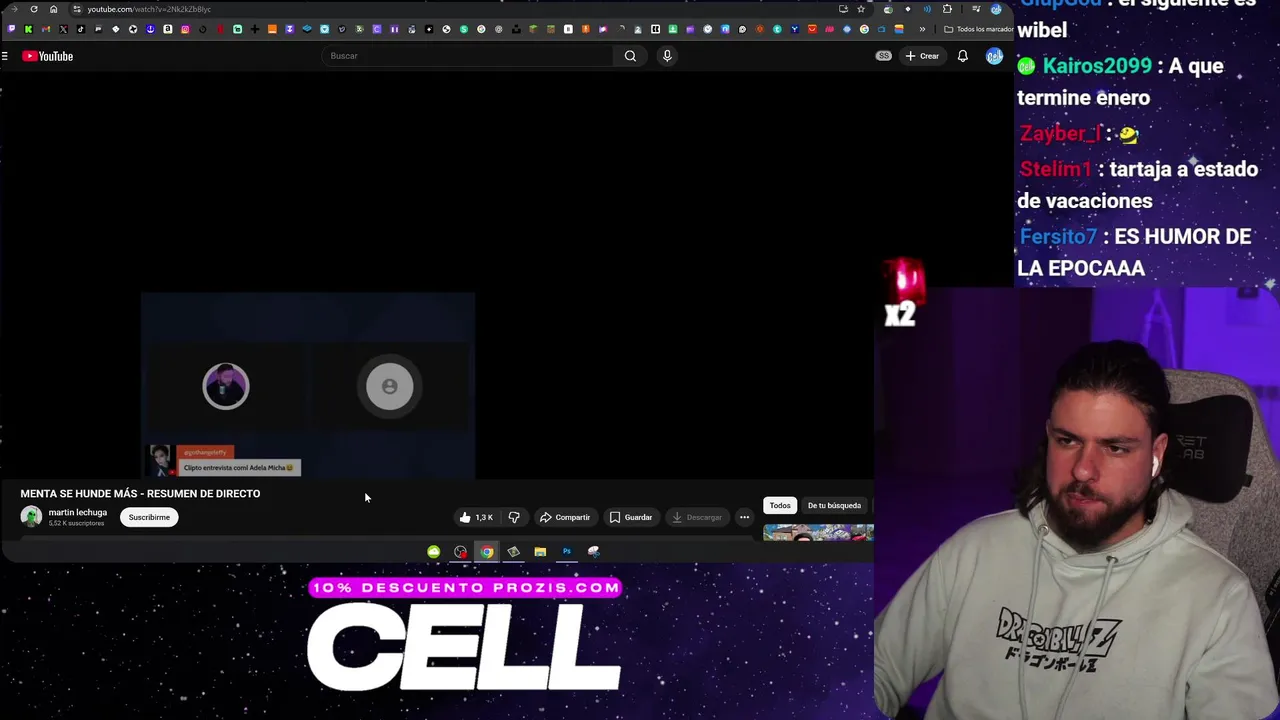Click the Descargar download button
Screen dimensions: 1280x720
point(697,517)
